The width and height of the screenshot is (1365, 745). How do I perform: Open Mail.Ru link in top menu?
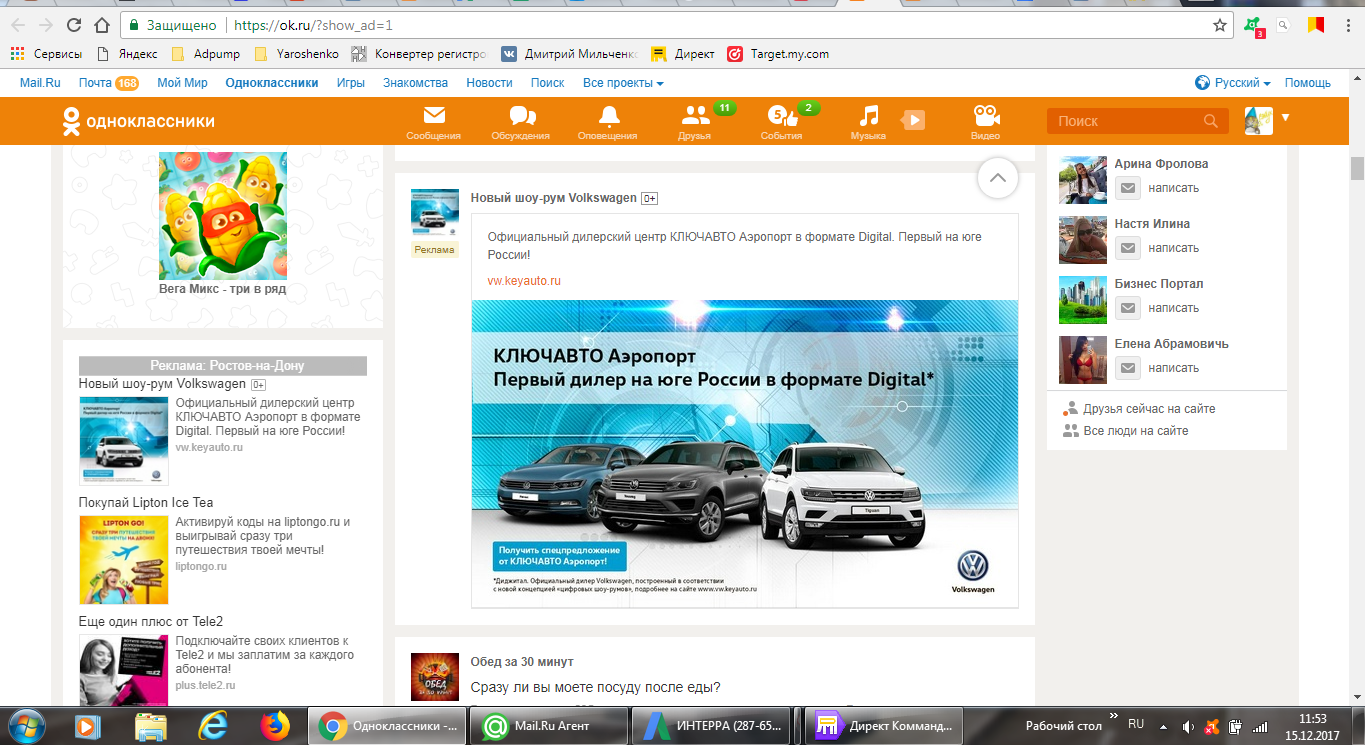click(x=40, y=83)
